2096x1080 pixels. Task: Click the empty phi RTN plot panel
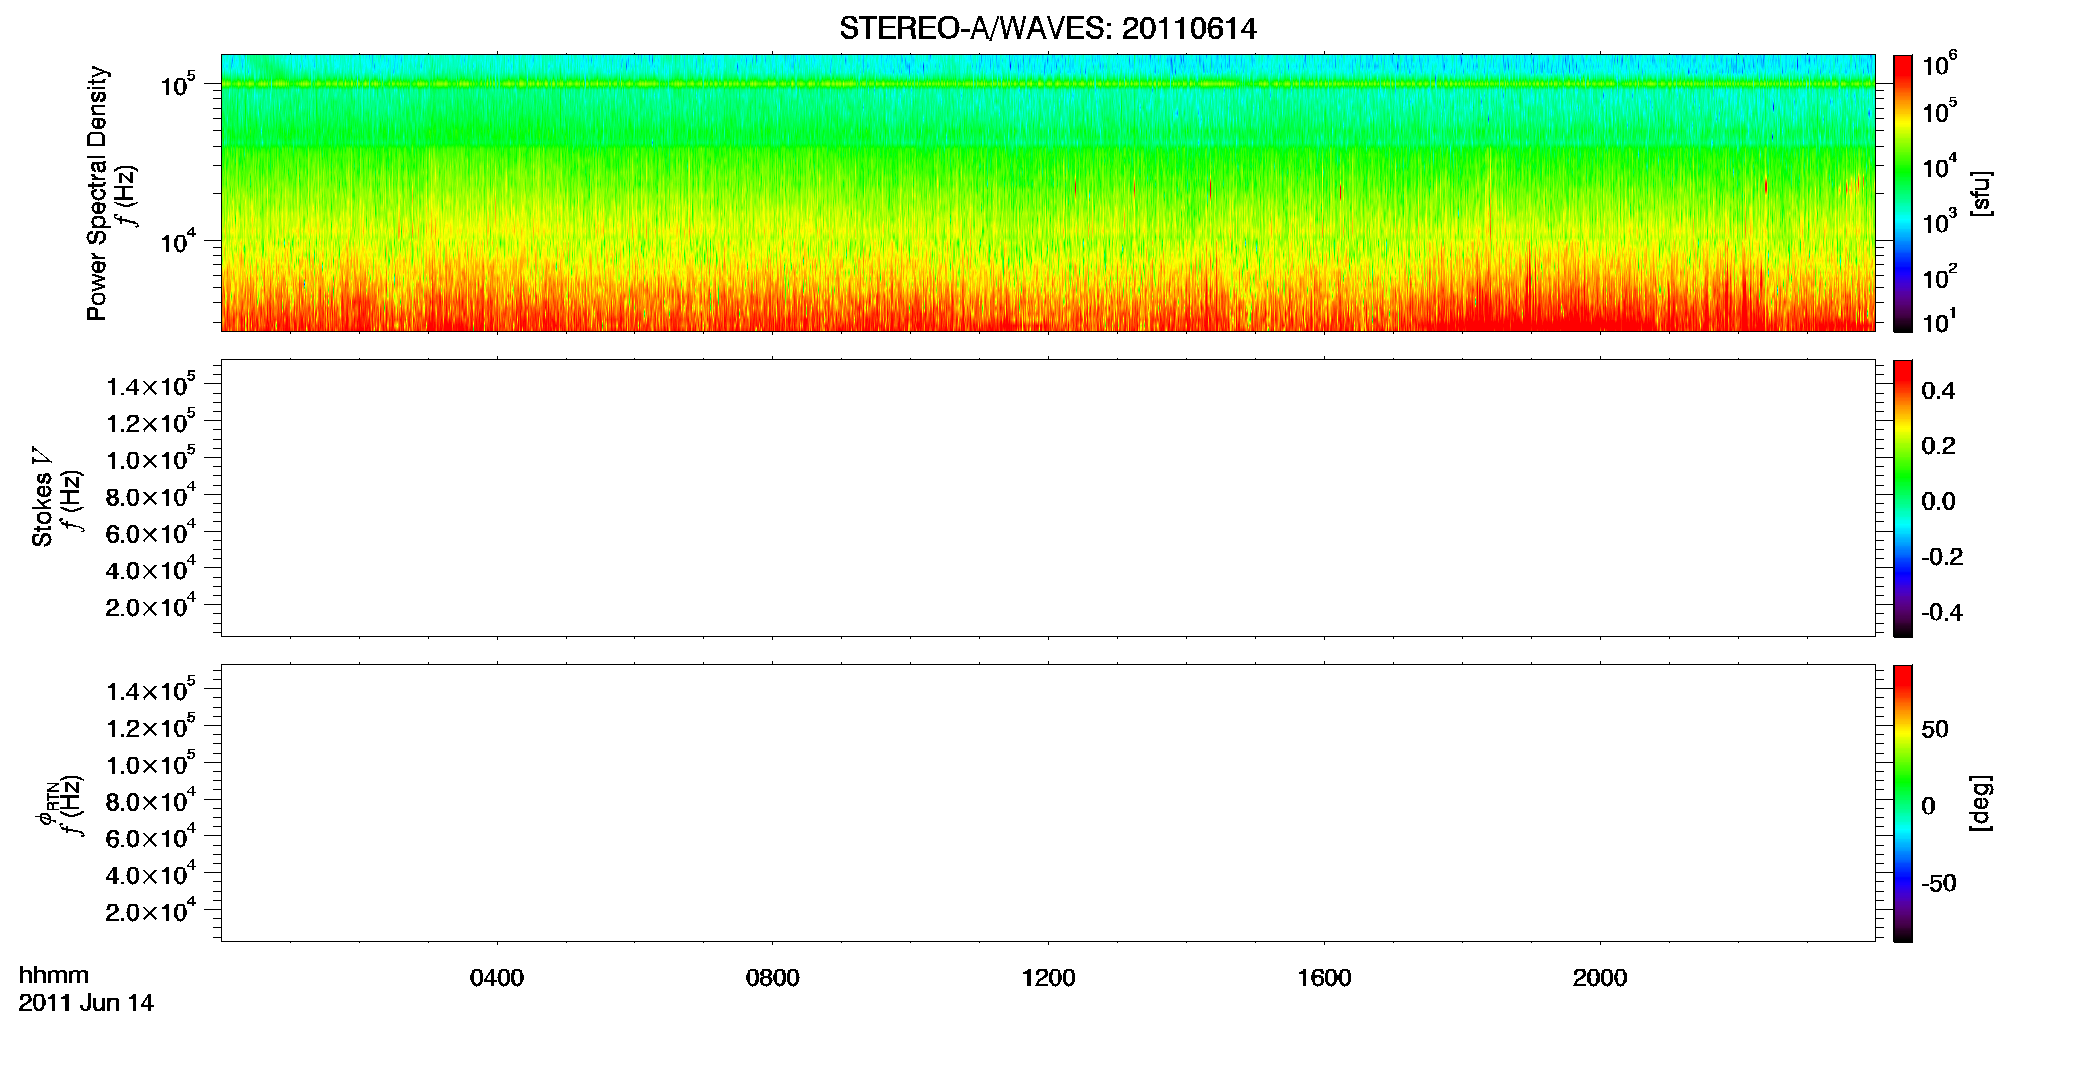click(x=1048, y=803)
